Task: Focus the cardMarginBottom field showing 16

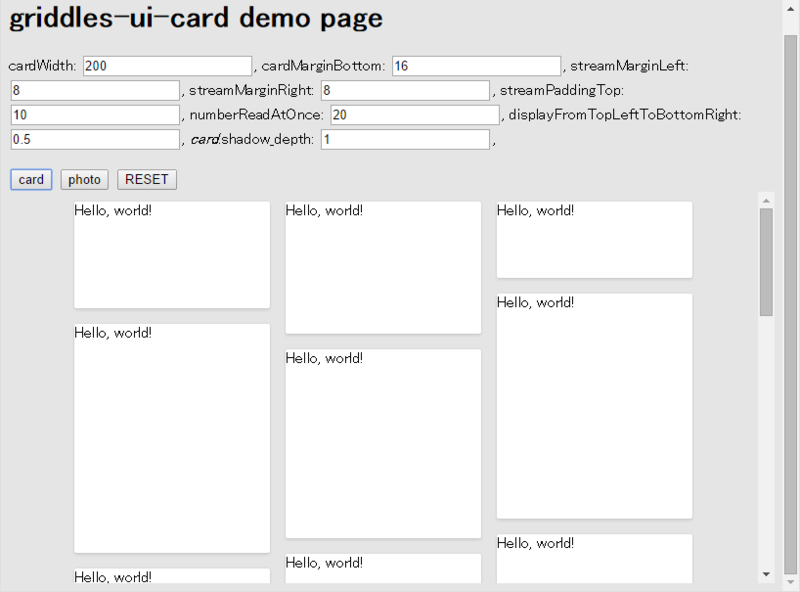Action: tap(477, 66)
